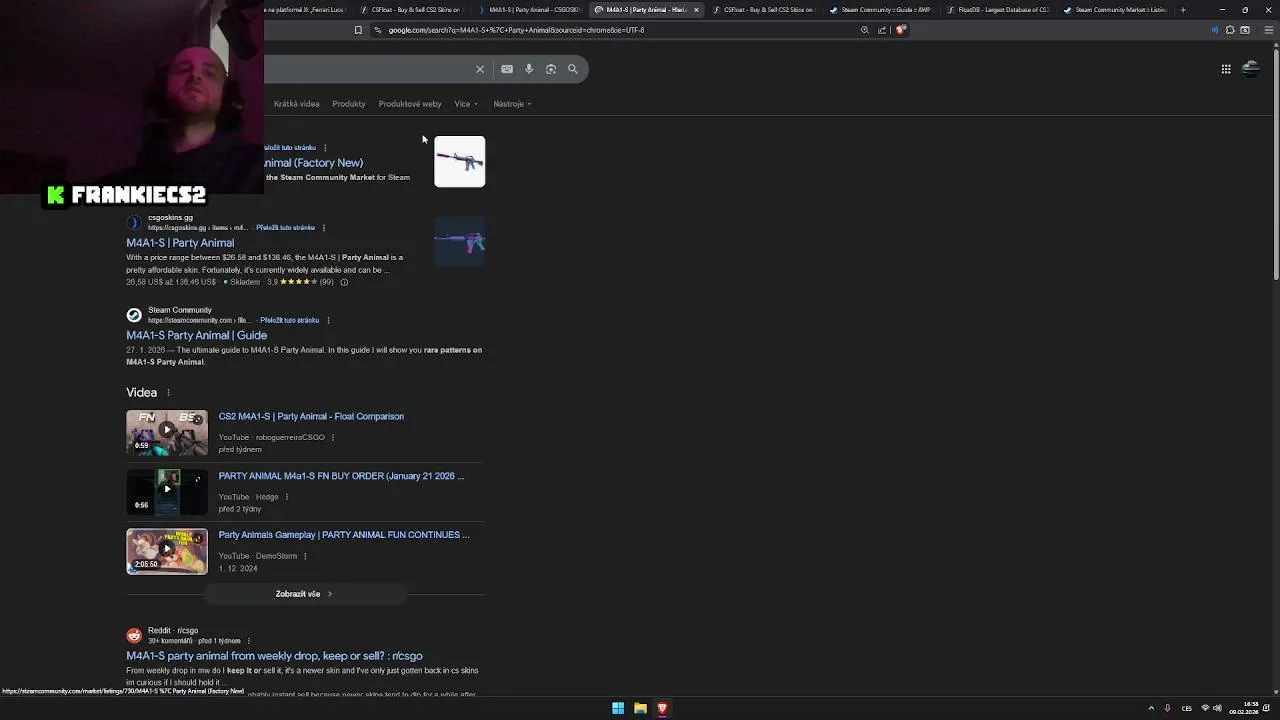This screenshot has height=720, width=1280.
Task: Switch to the Steam Community Guide tab
Action: pyautogui.click(x=880, y=10)
